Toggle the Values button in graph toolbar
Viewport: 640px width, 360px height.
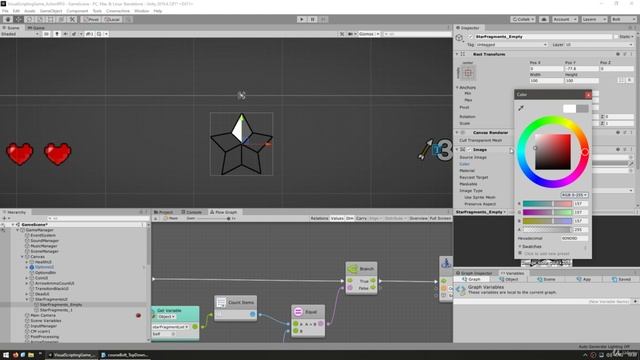click(337, 218)
